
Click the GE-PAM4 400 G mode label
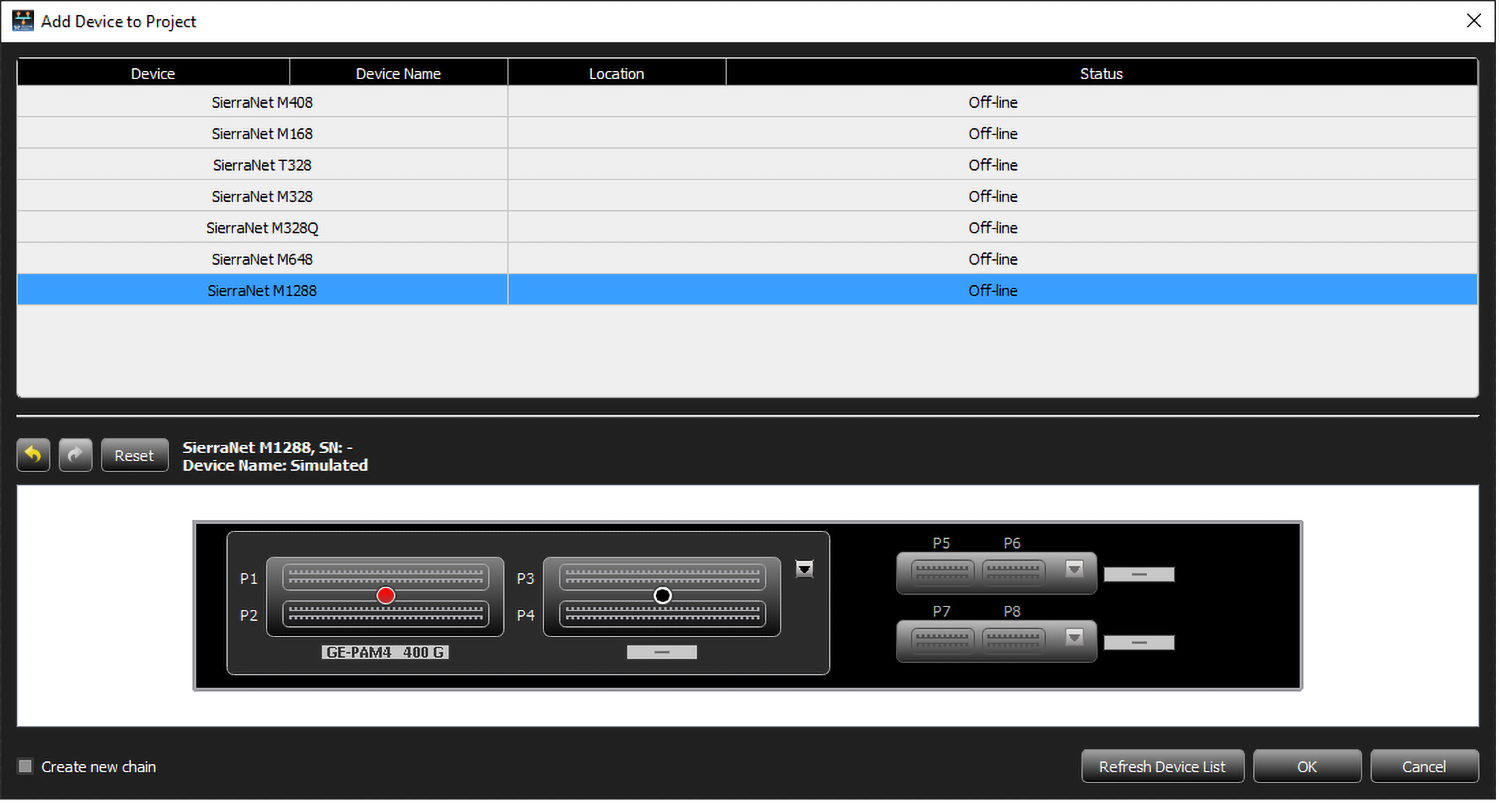(x=385, y=652)
